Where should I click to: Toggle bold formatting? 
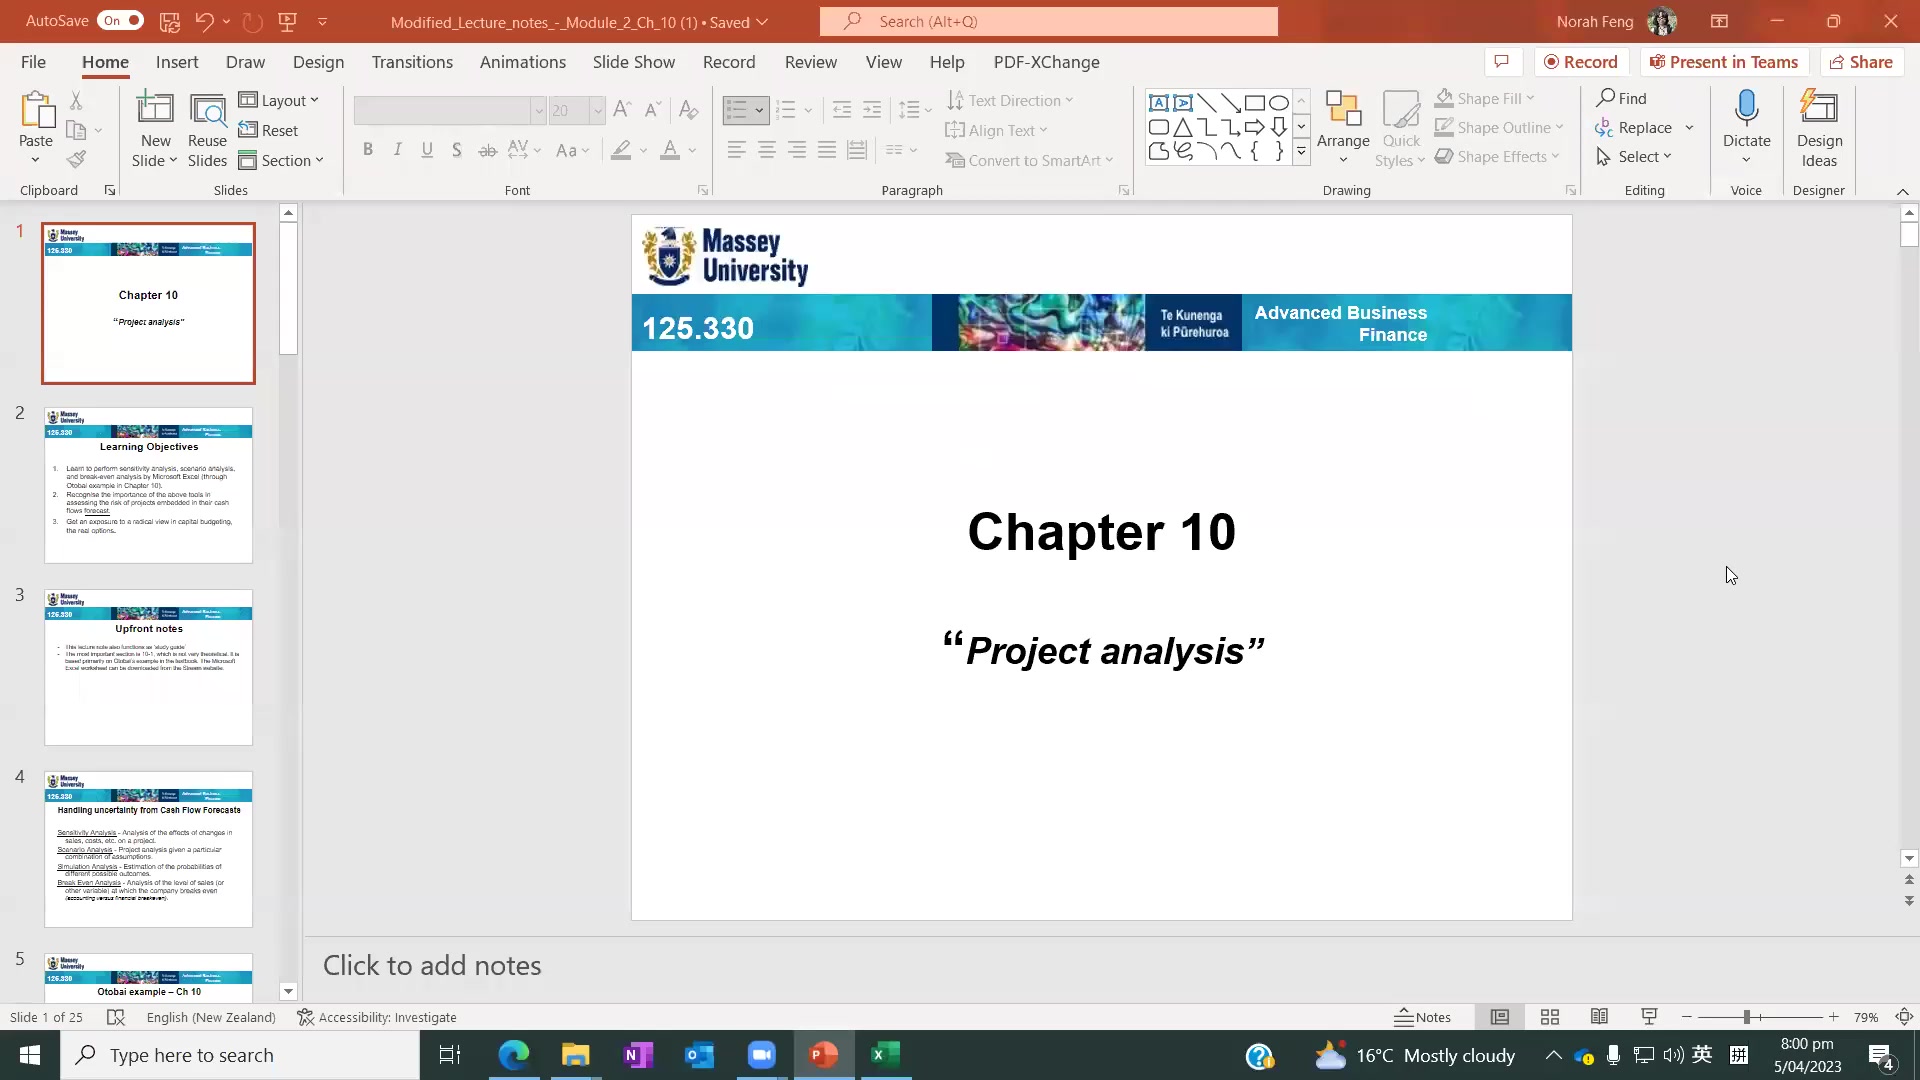[x=368, y=149]
